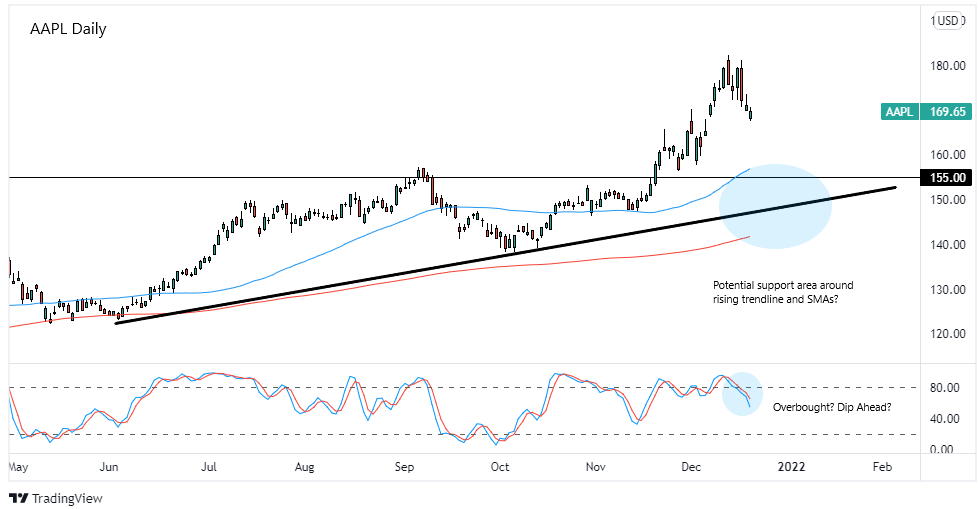Viewport: 979px width, 509px height.
Task: Select the blue circle on stochastic indicator
Action: pos(742,394)
